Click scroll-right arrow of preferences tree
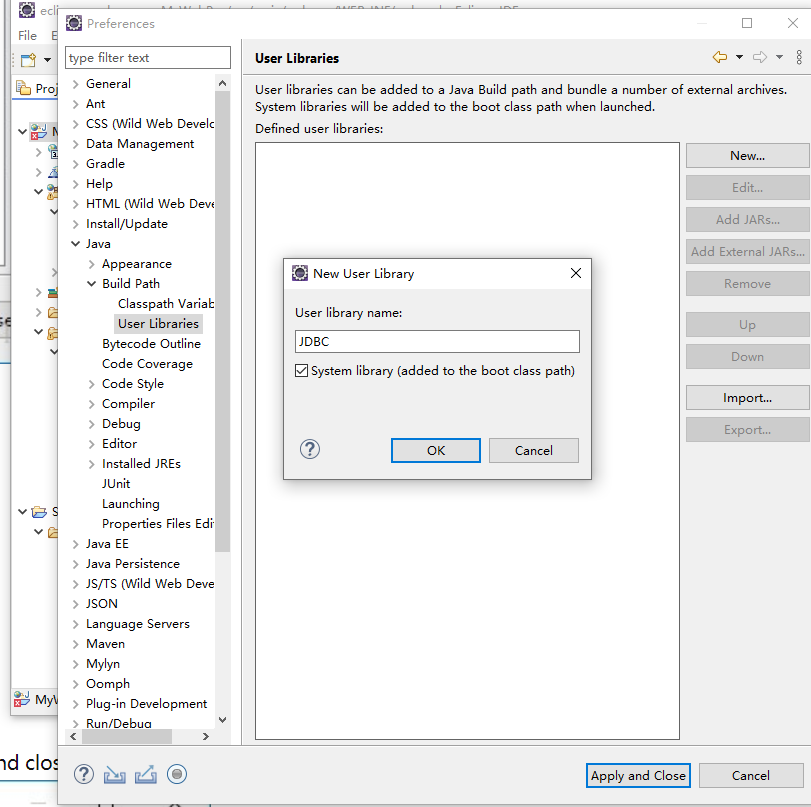 [x=206, y=736]
